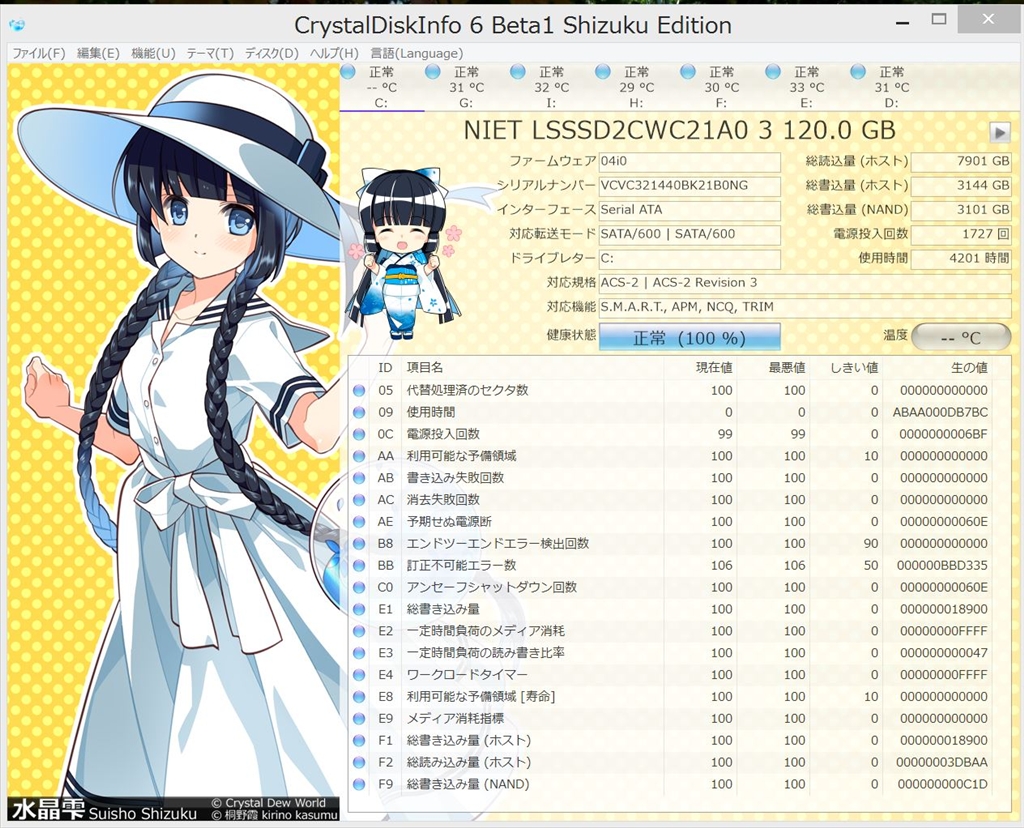Click the しきい値 column header
This screenshot has width=1024, height=828.
coord(846,368)
